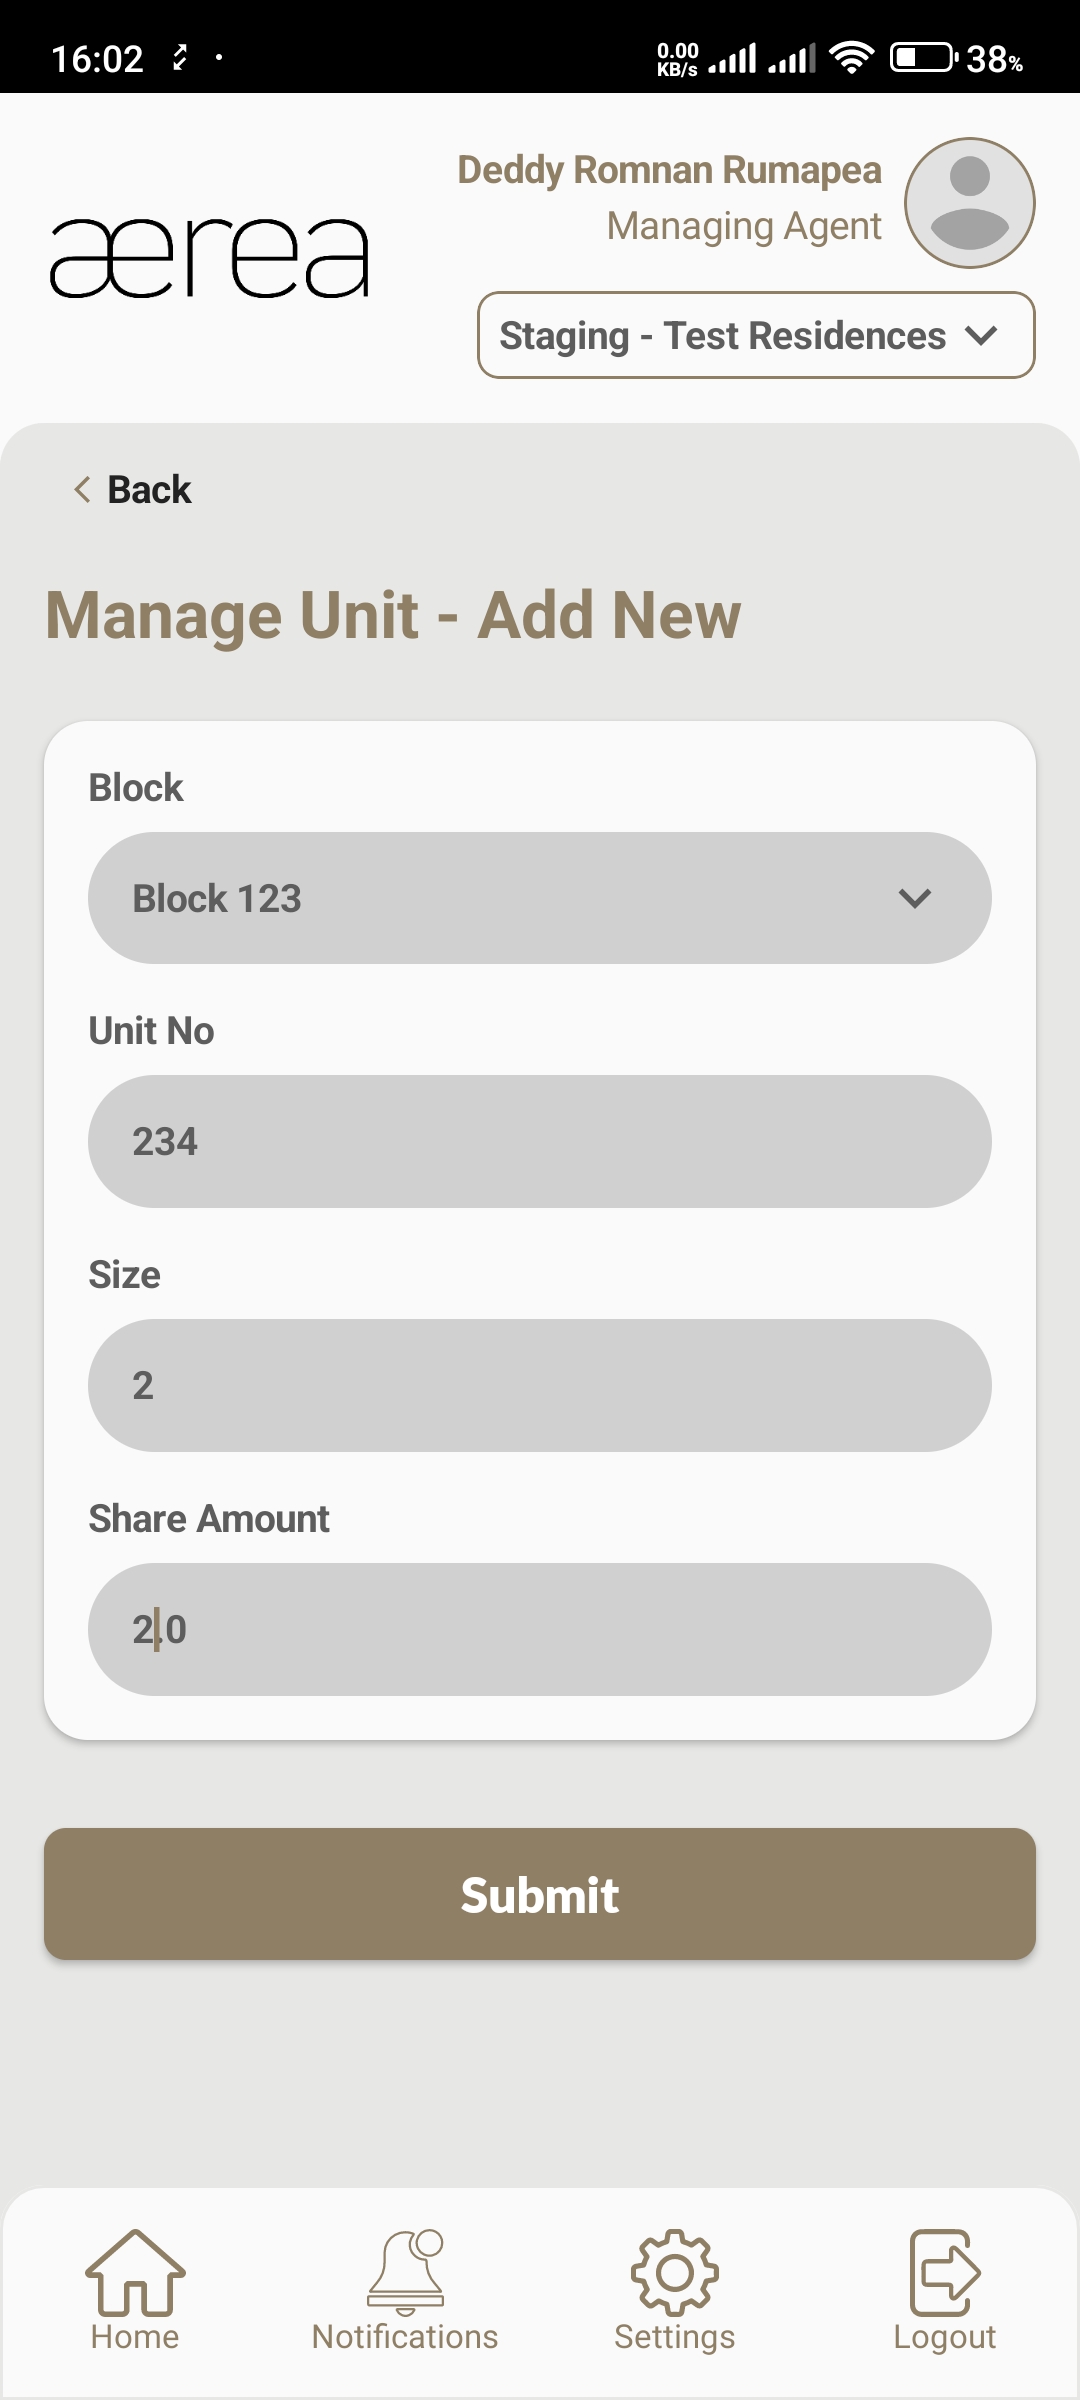Viewport: 1080px width, 2400px height.
Task: Click the Block dropdown chevron arrow
Action: click(915, 898)
